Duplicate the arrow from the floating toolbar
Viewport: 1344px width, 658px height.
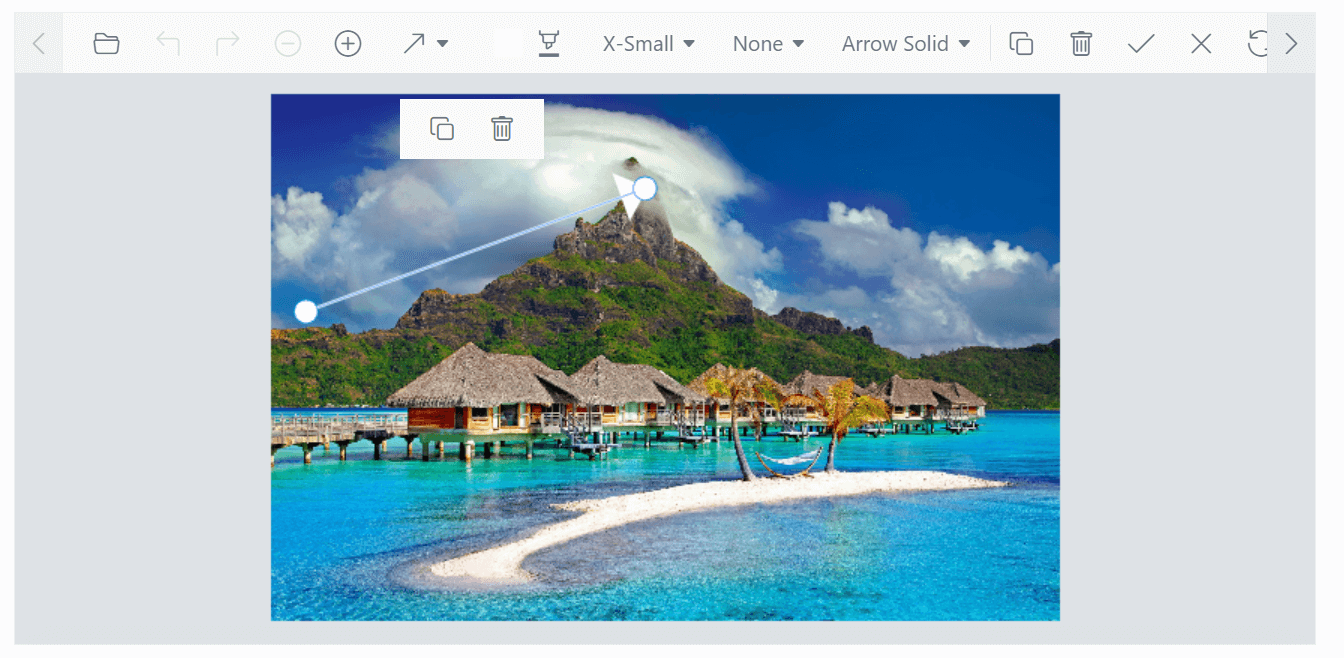(442, 128)
